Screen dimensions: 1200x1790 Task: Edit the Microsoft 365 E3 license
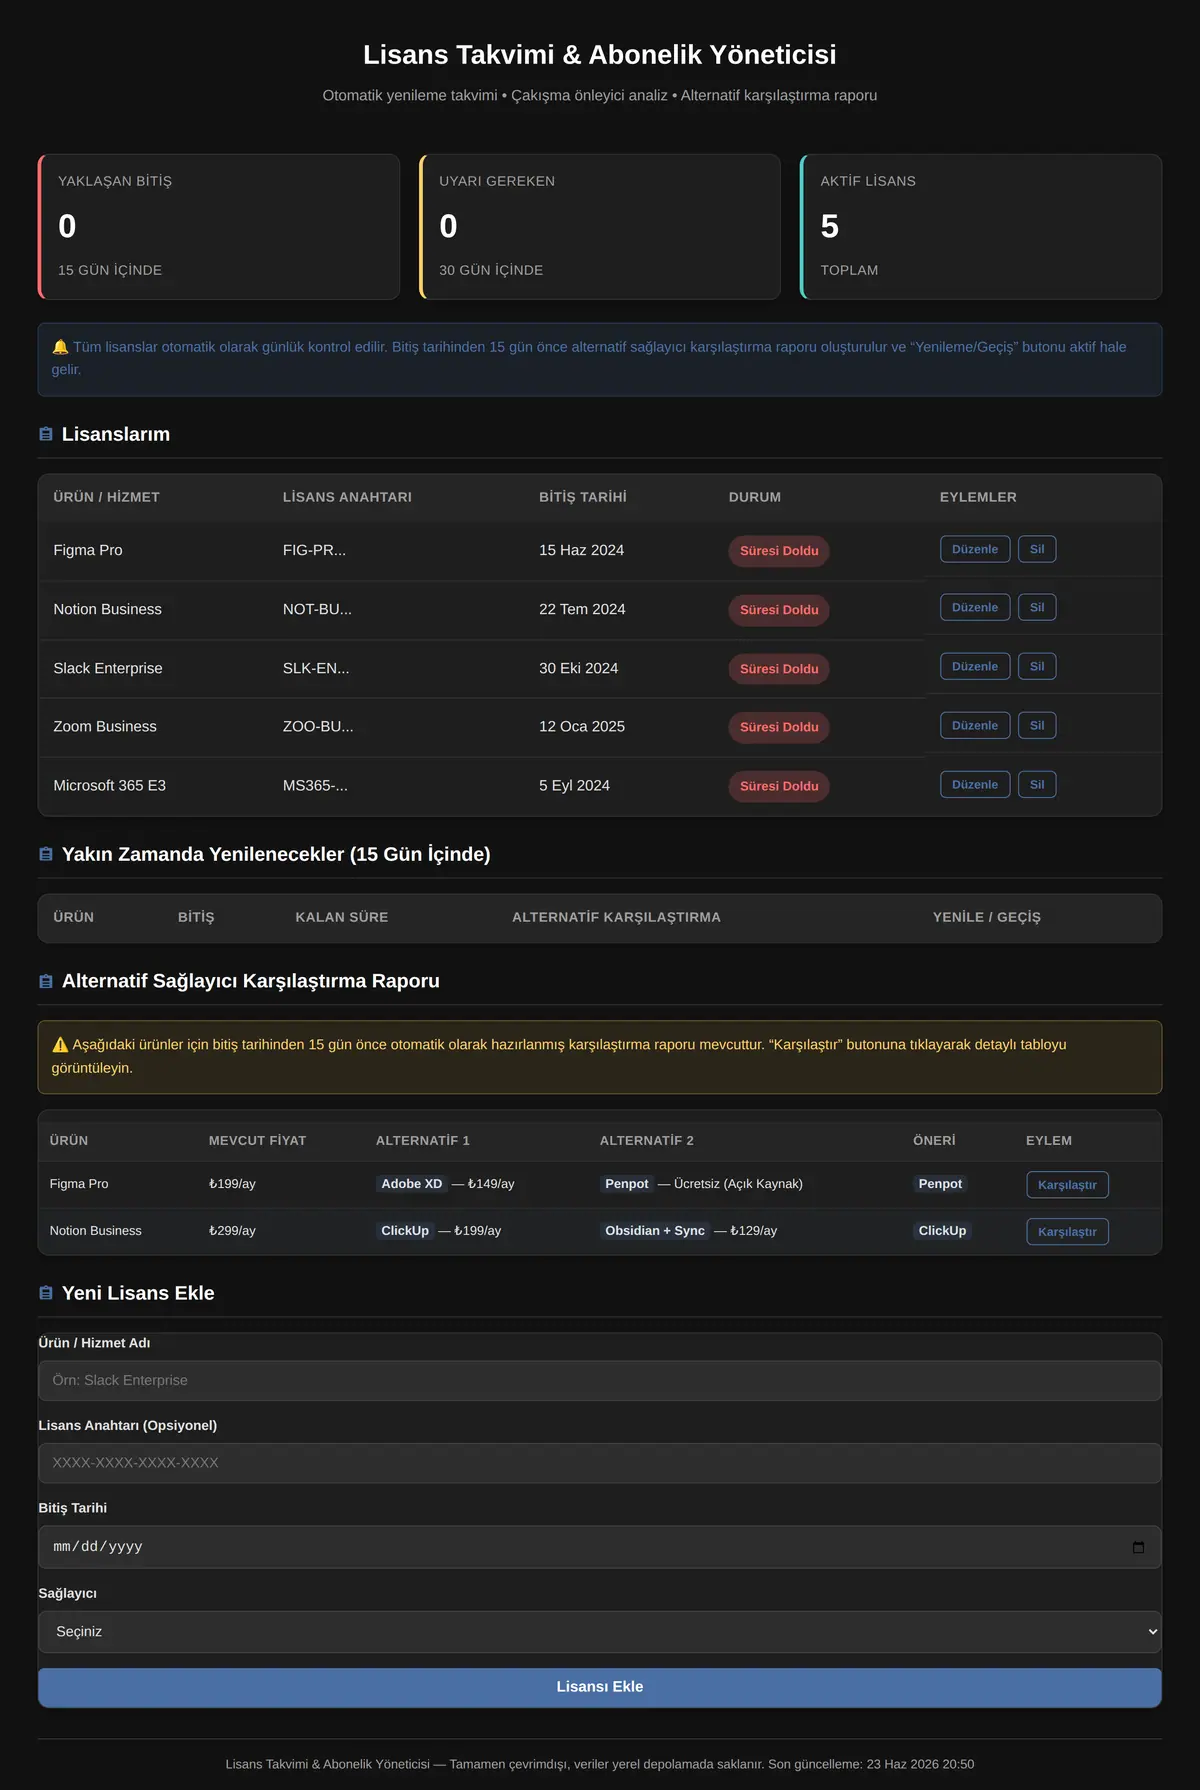pyautogui.click(x=975, y=784)
